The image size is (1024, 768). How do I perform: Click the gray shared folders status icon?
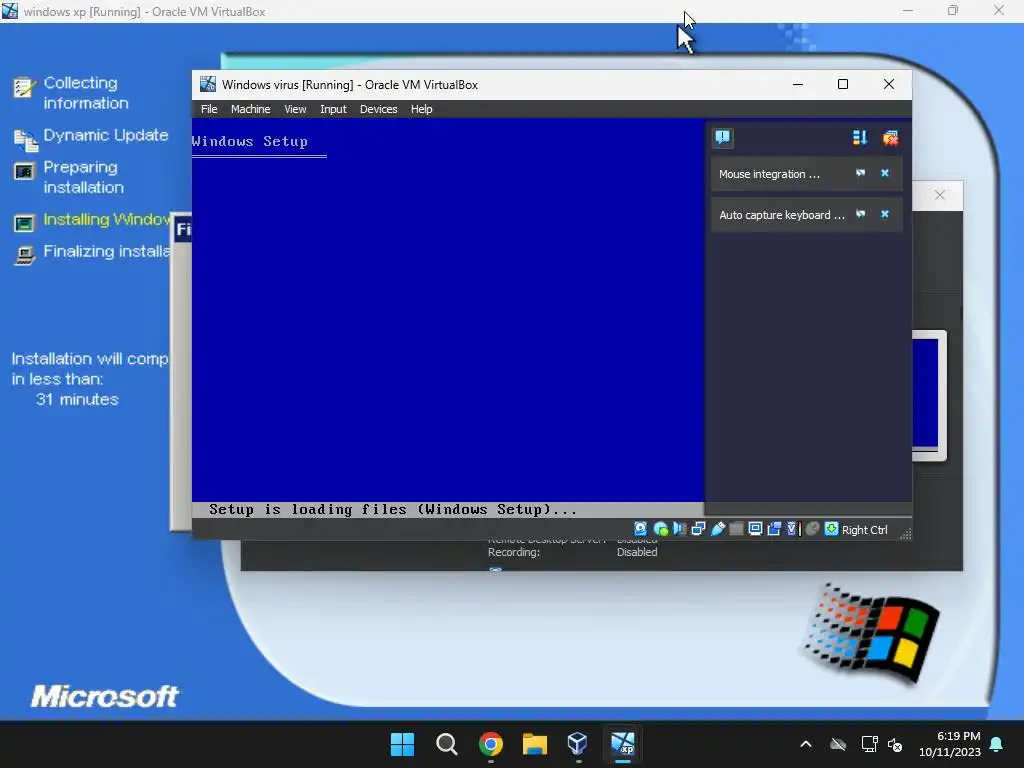pyautogui.click(x=736, y=529)
